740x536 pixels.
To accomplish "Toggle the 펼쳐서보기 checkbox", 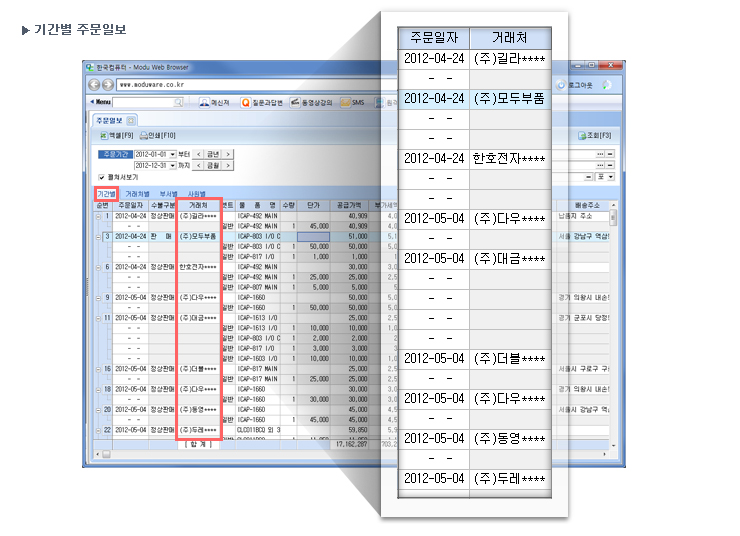I will pyautogui.click(x=101, y=176).
